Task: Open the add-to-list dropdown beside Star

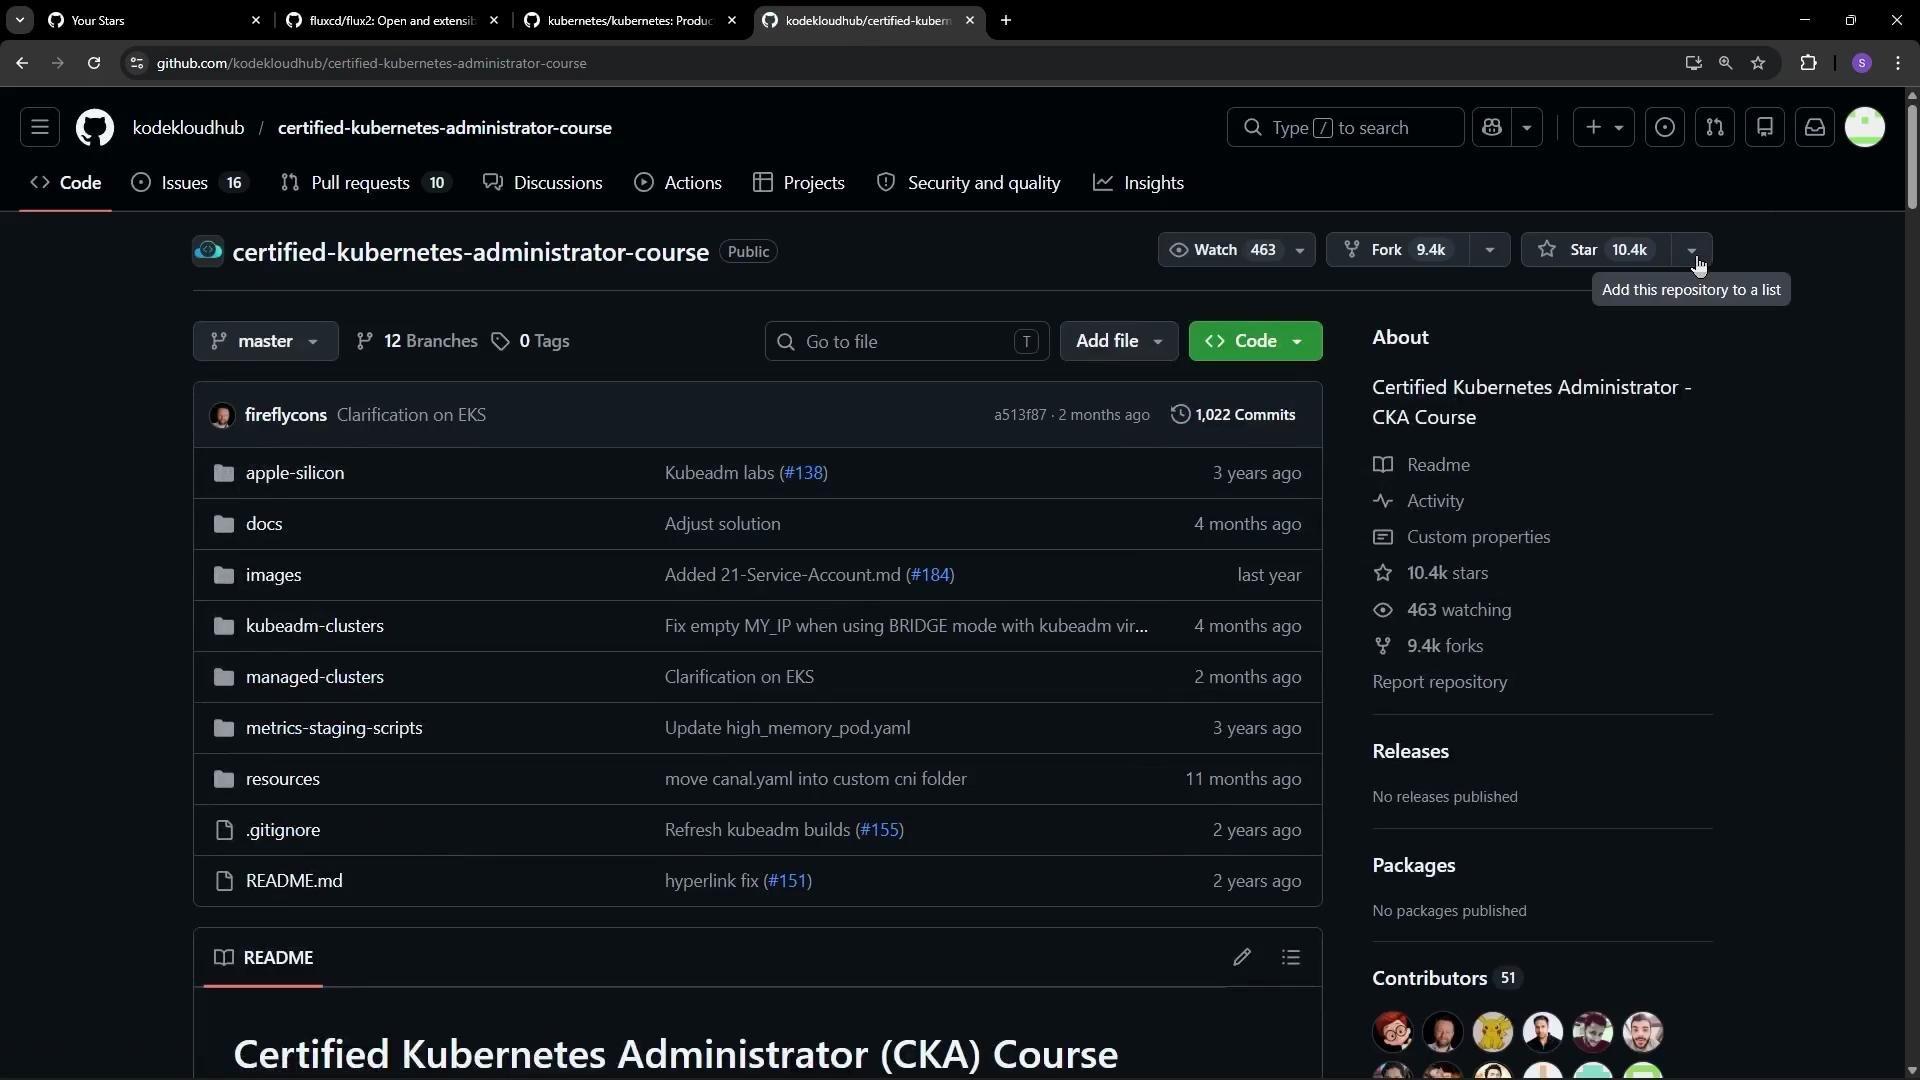Action: 1692,250
